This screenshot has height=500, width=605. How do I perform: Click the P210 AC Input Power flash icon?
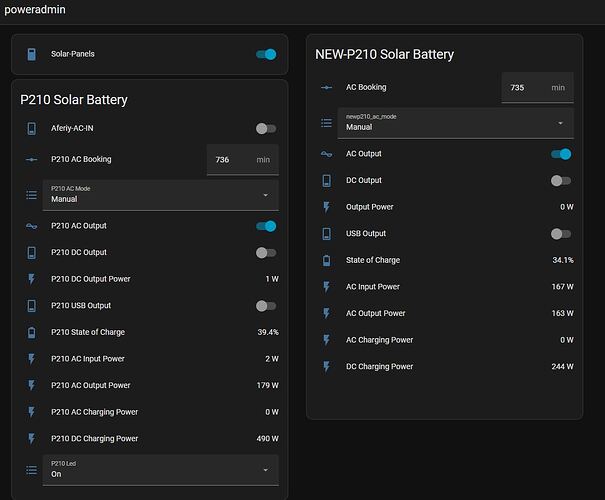[x=32, y=359]
